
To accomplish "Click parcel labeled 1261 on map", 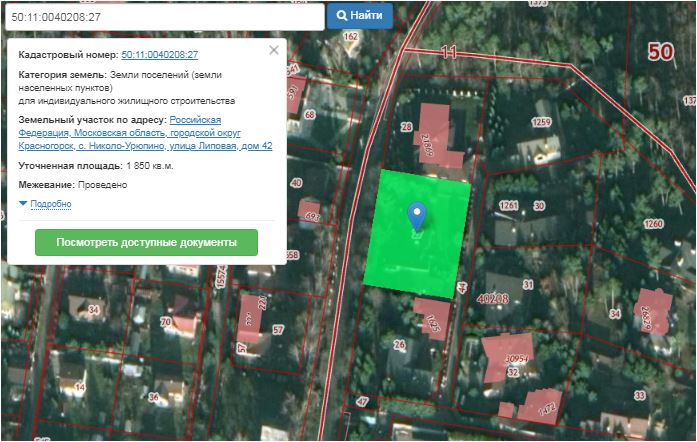I will tap(509, 206).
